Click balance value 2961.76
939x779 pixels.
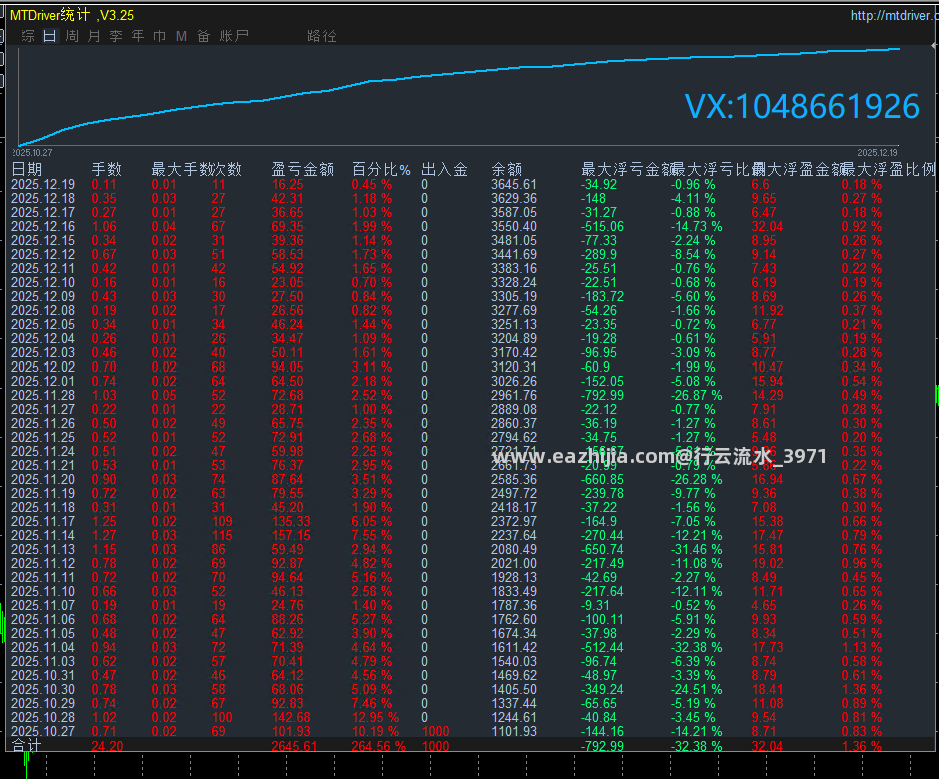(x=514, y=395)
